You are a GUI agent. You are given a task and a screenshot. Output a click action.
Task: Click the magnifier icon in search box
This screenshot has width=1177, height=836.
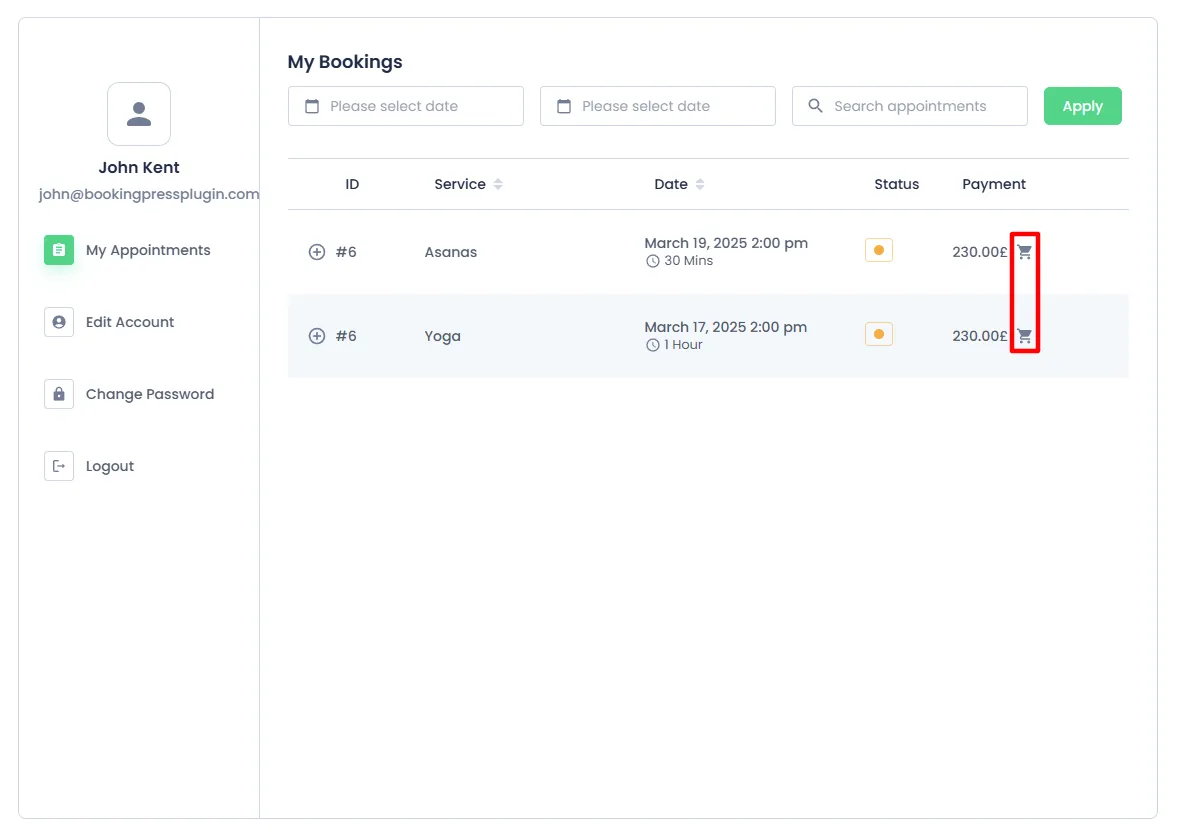[x=815, y=106]
